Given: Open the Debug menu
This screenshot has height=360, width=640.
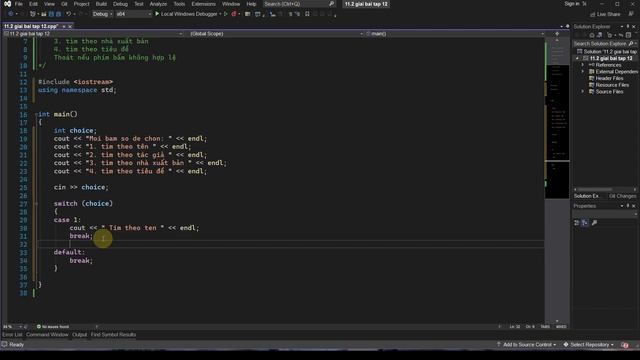Looking at the screenshot, I should click(x=120, y=4).
